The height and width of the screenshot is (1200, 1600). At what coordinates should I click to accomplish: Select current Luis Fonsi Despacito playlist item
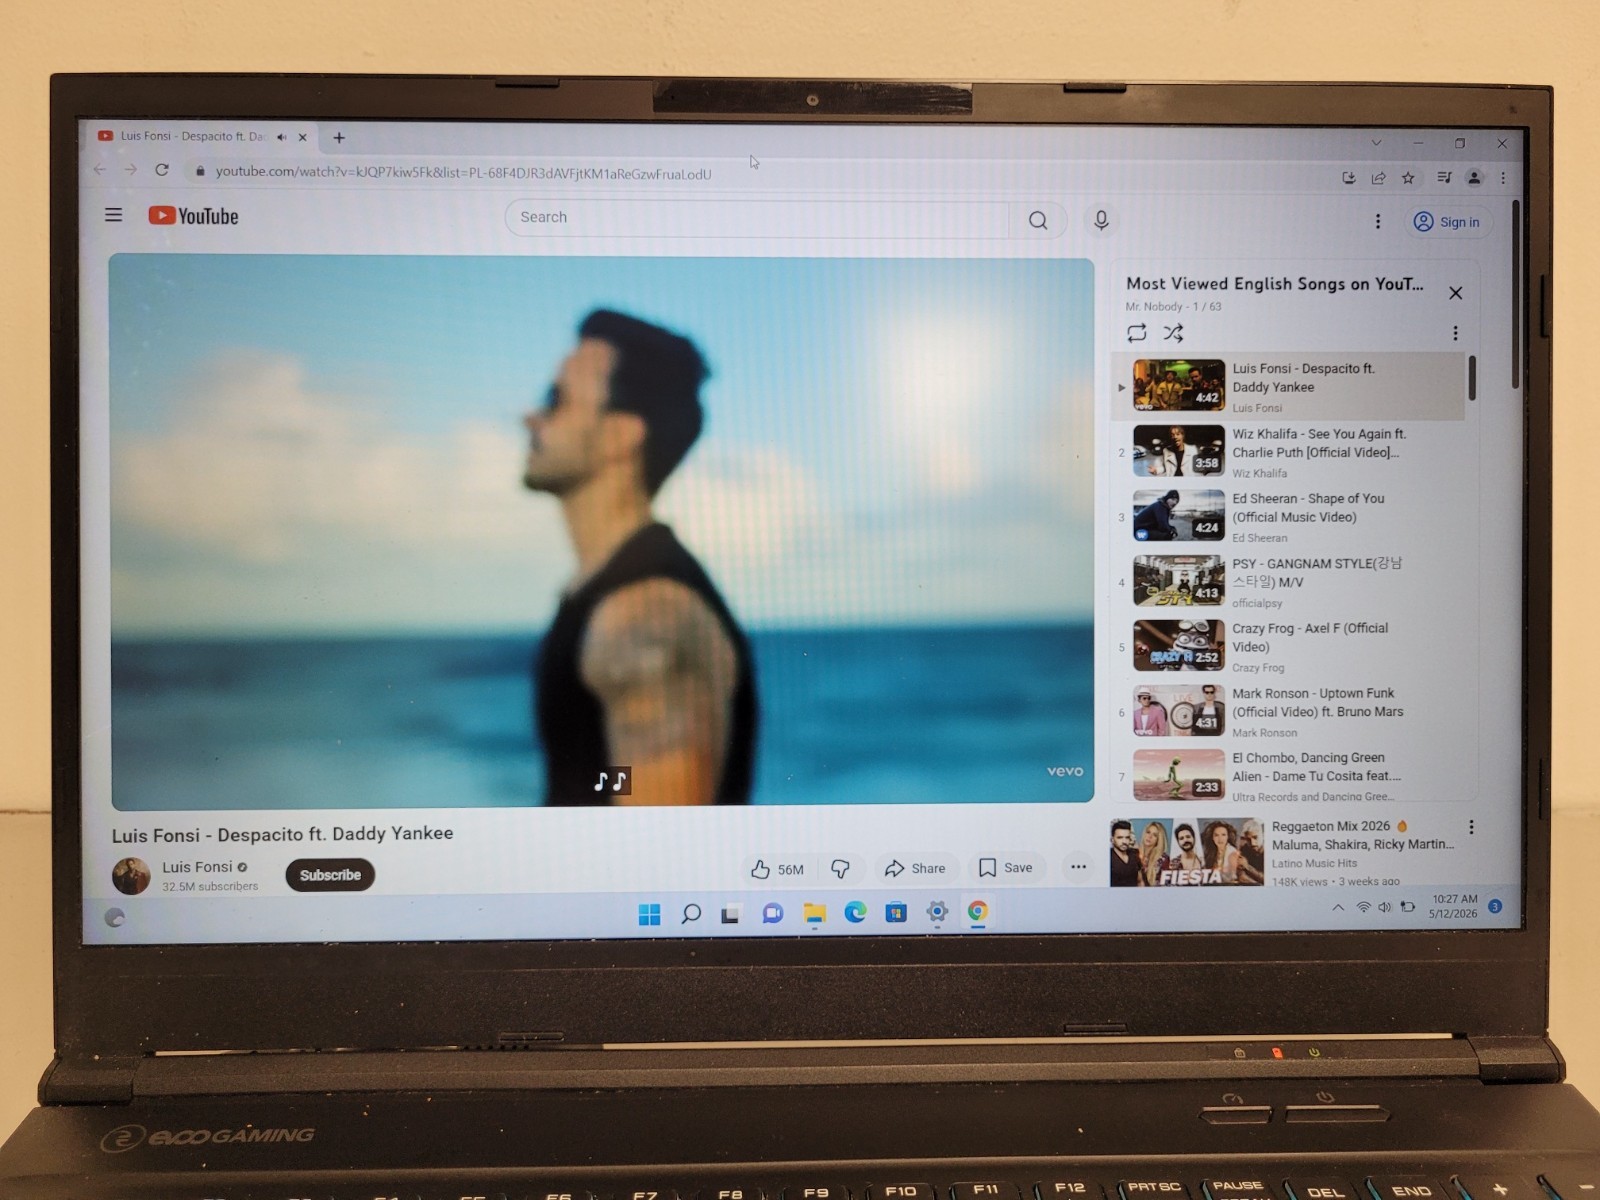click(1290, 387)
